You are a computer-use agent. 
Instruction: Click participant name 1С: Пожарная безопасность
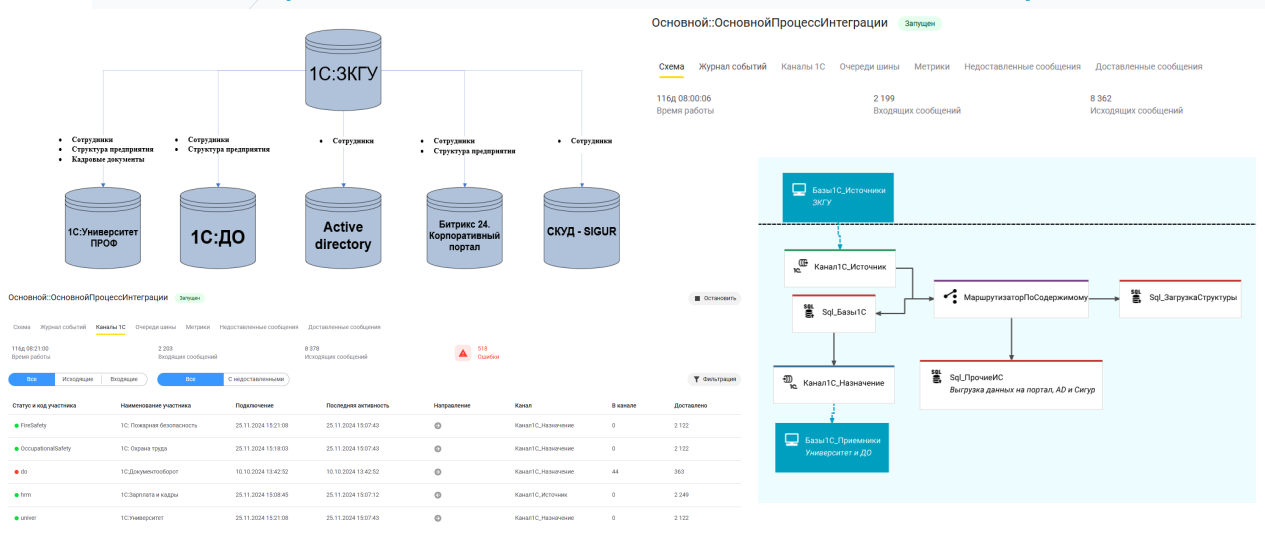pyautogui.click(x=159, y=425)
